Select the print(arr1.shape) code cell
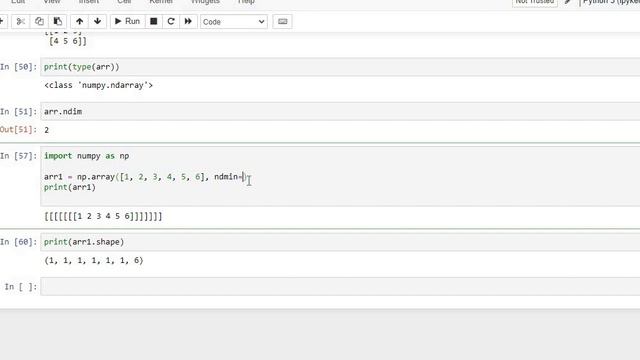Screen dimensions: 640x360 coord(340,242)
